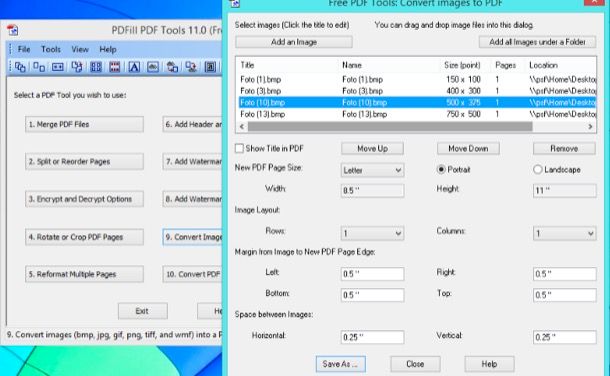Click the '7. Add Watermark' button
The image size is (610, 376).
[x=192, y=161]
